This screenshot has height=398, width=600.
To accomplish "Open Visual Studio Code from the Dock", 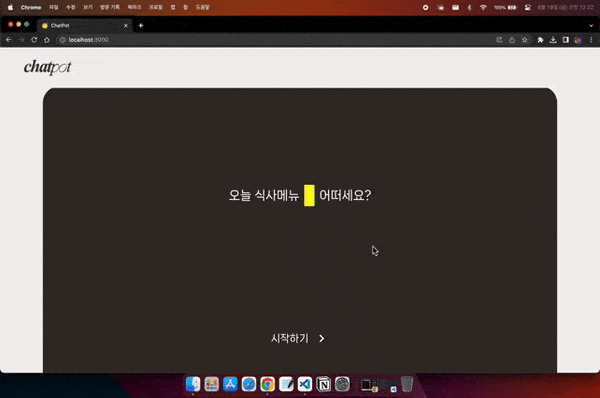I will click(305, 384).
